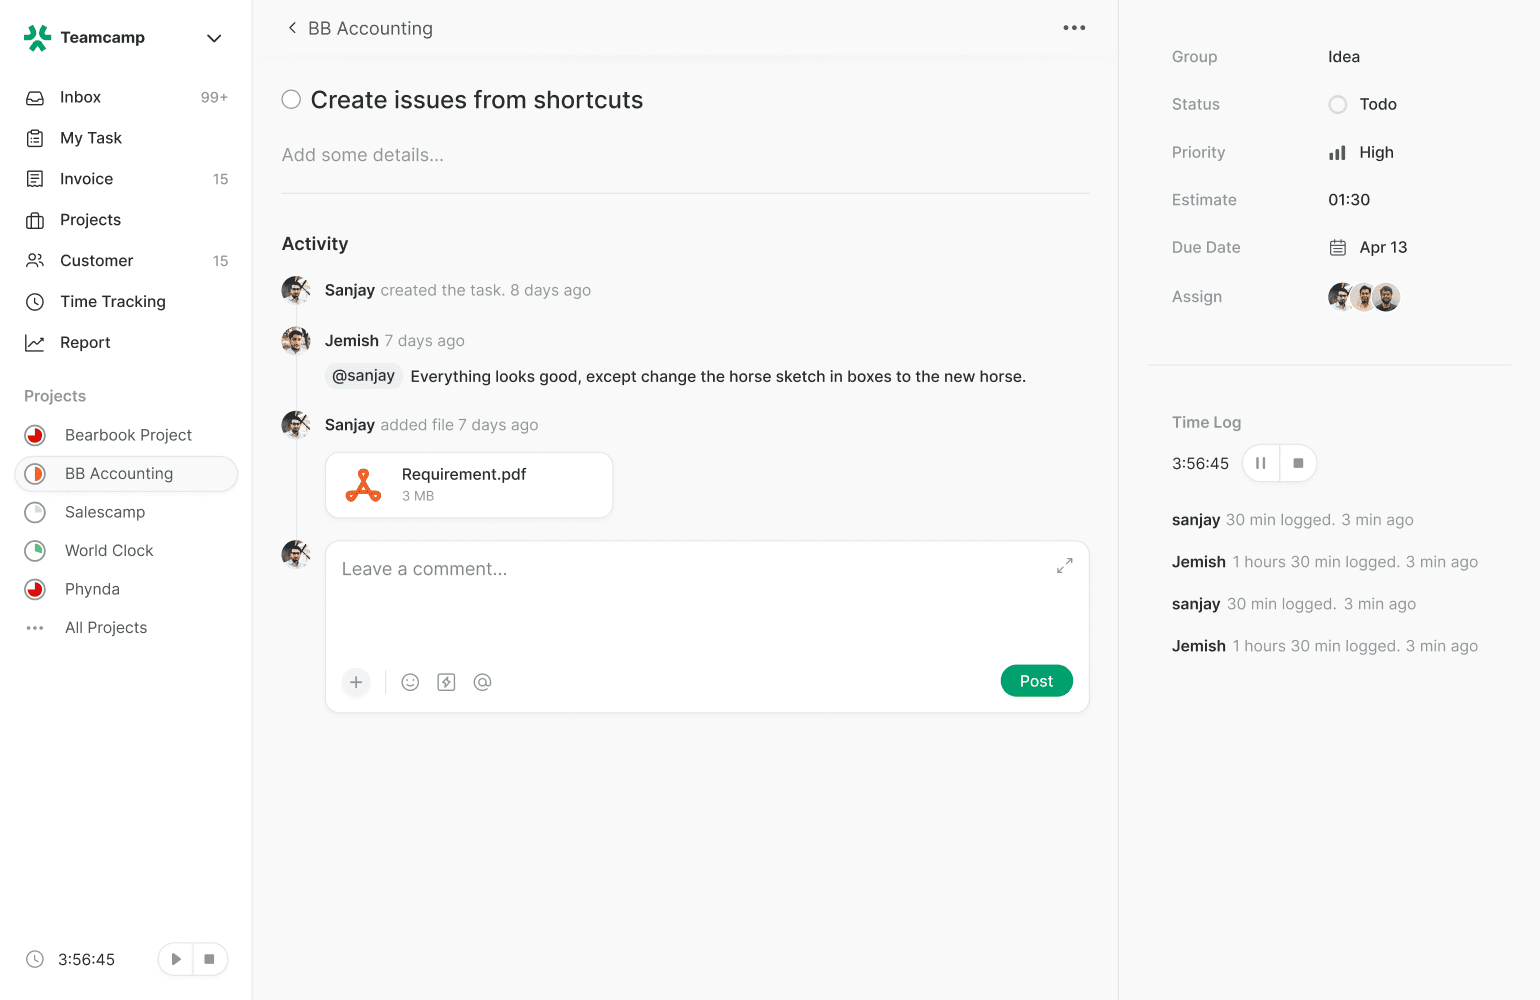Post the comment
Screen dimensions: 1540x1000
coord(1036,681)
